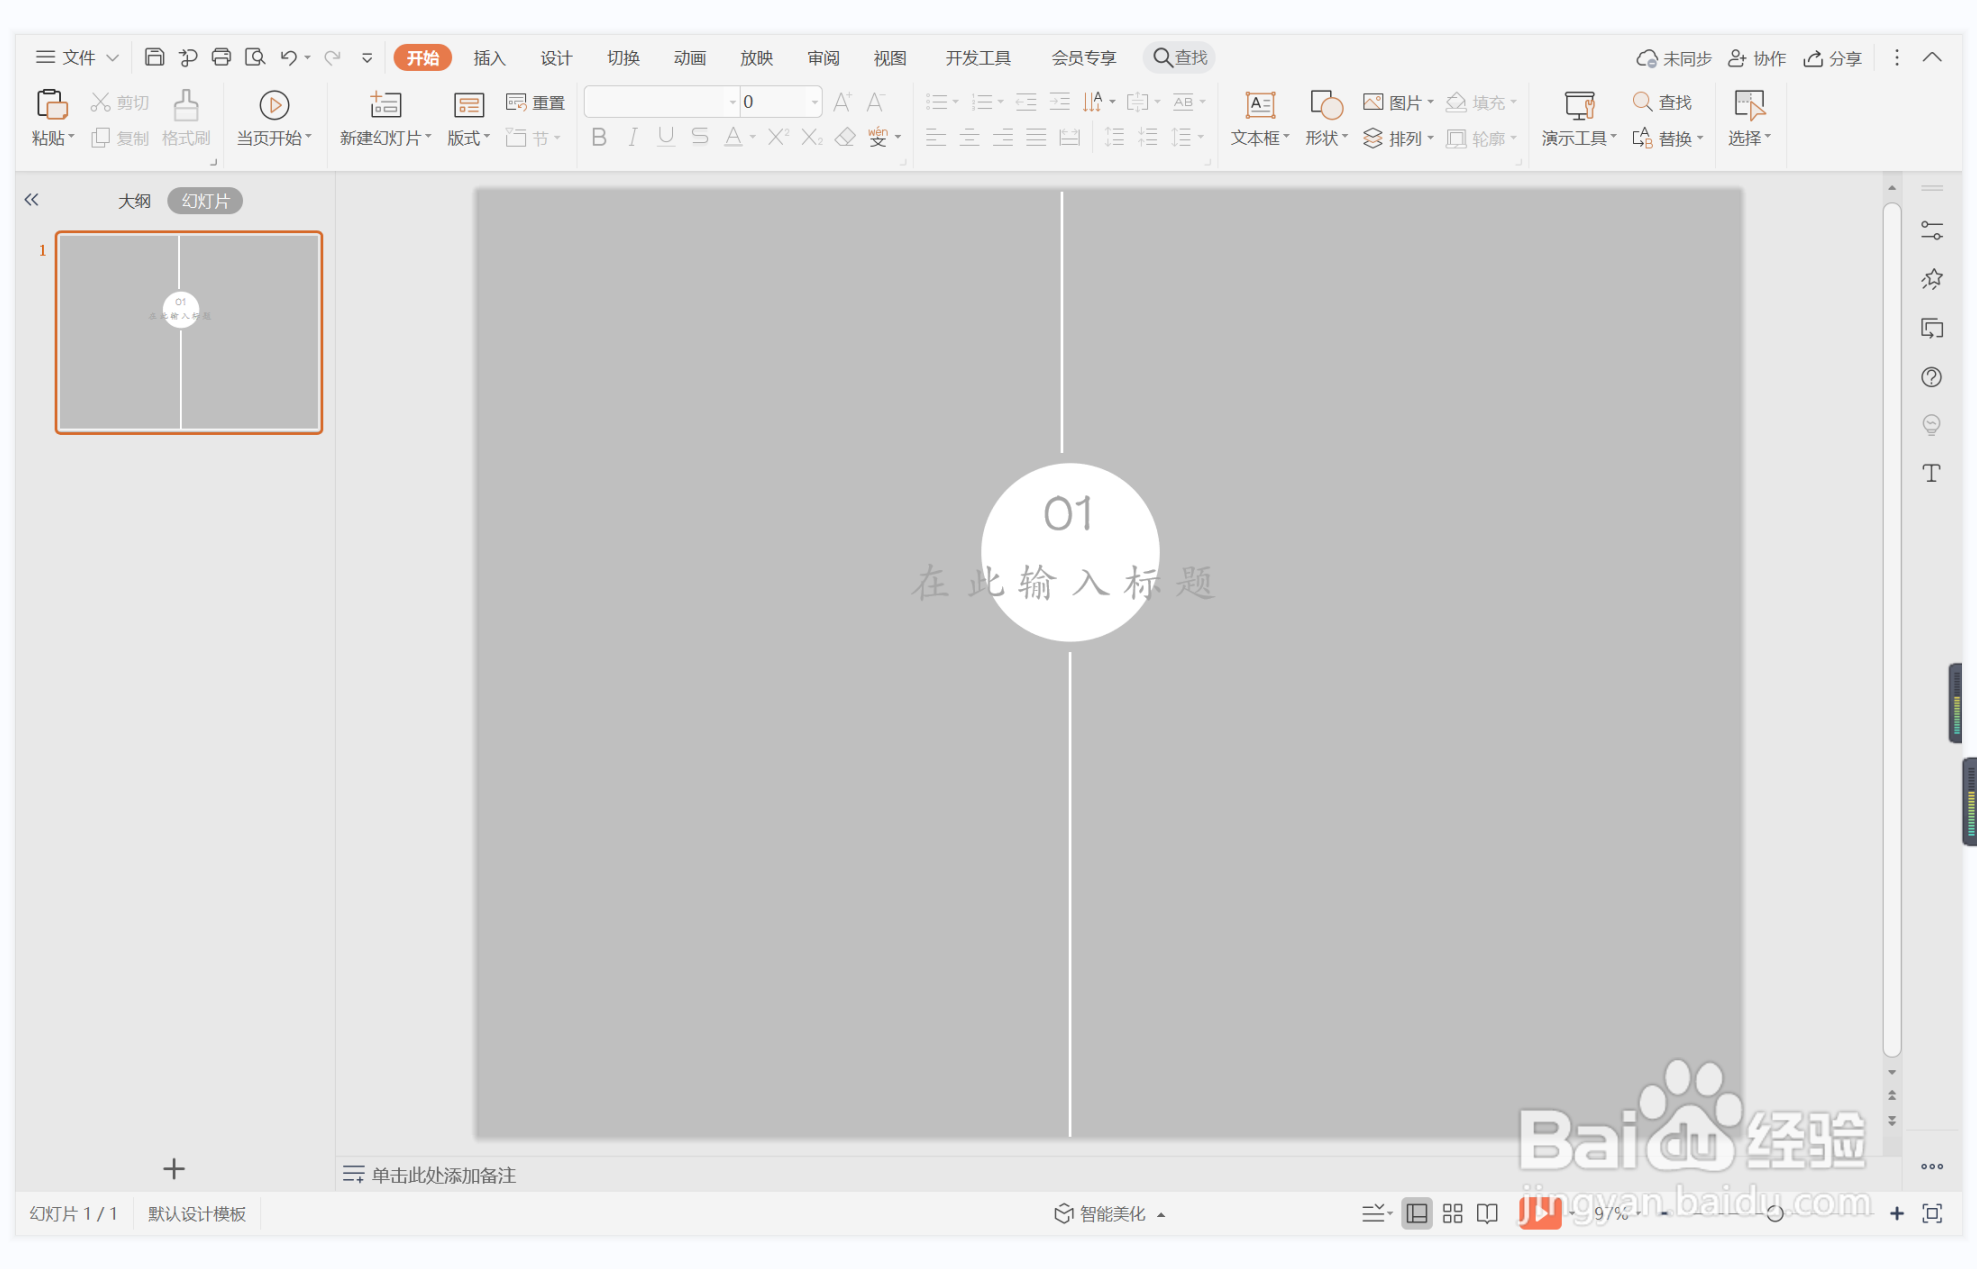Click the help question mark icon
This screenshot has width=1977, height=1269.
[x=1931, y=377]
